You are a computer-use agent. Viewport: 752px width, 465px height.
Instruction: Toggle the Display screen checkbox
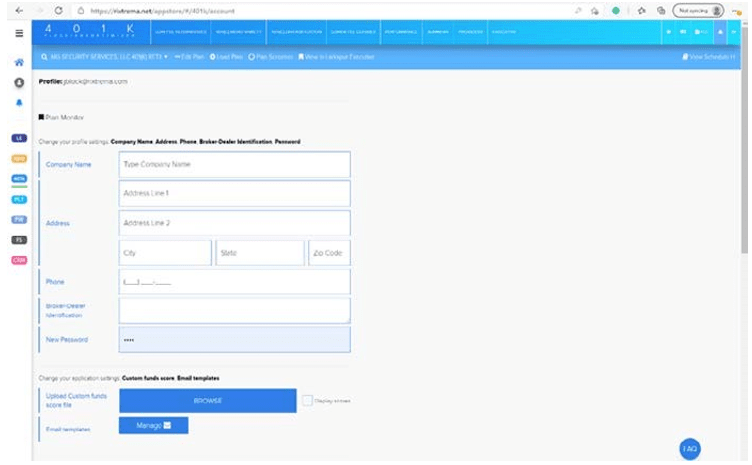click(x=308, y=401)
